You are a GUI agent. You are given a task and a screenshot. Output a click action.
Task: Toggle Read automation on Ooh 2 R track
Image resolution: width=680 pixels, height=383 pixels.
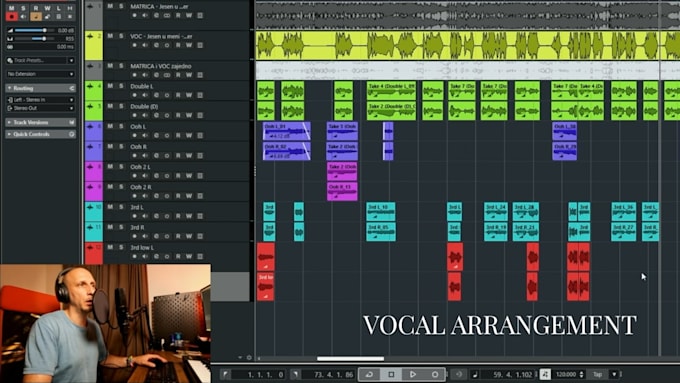pos(178,196)
